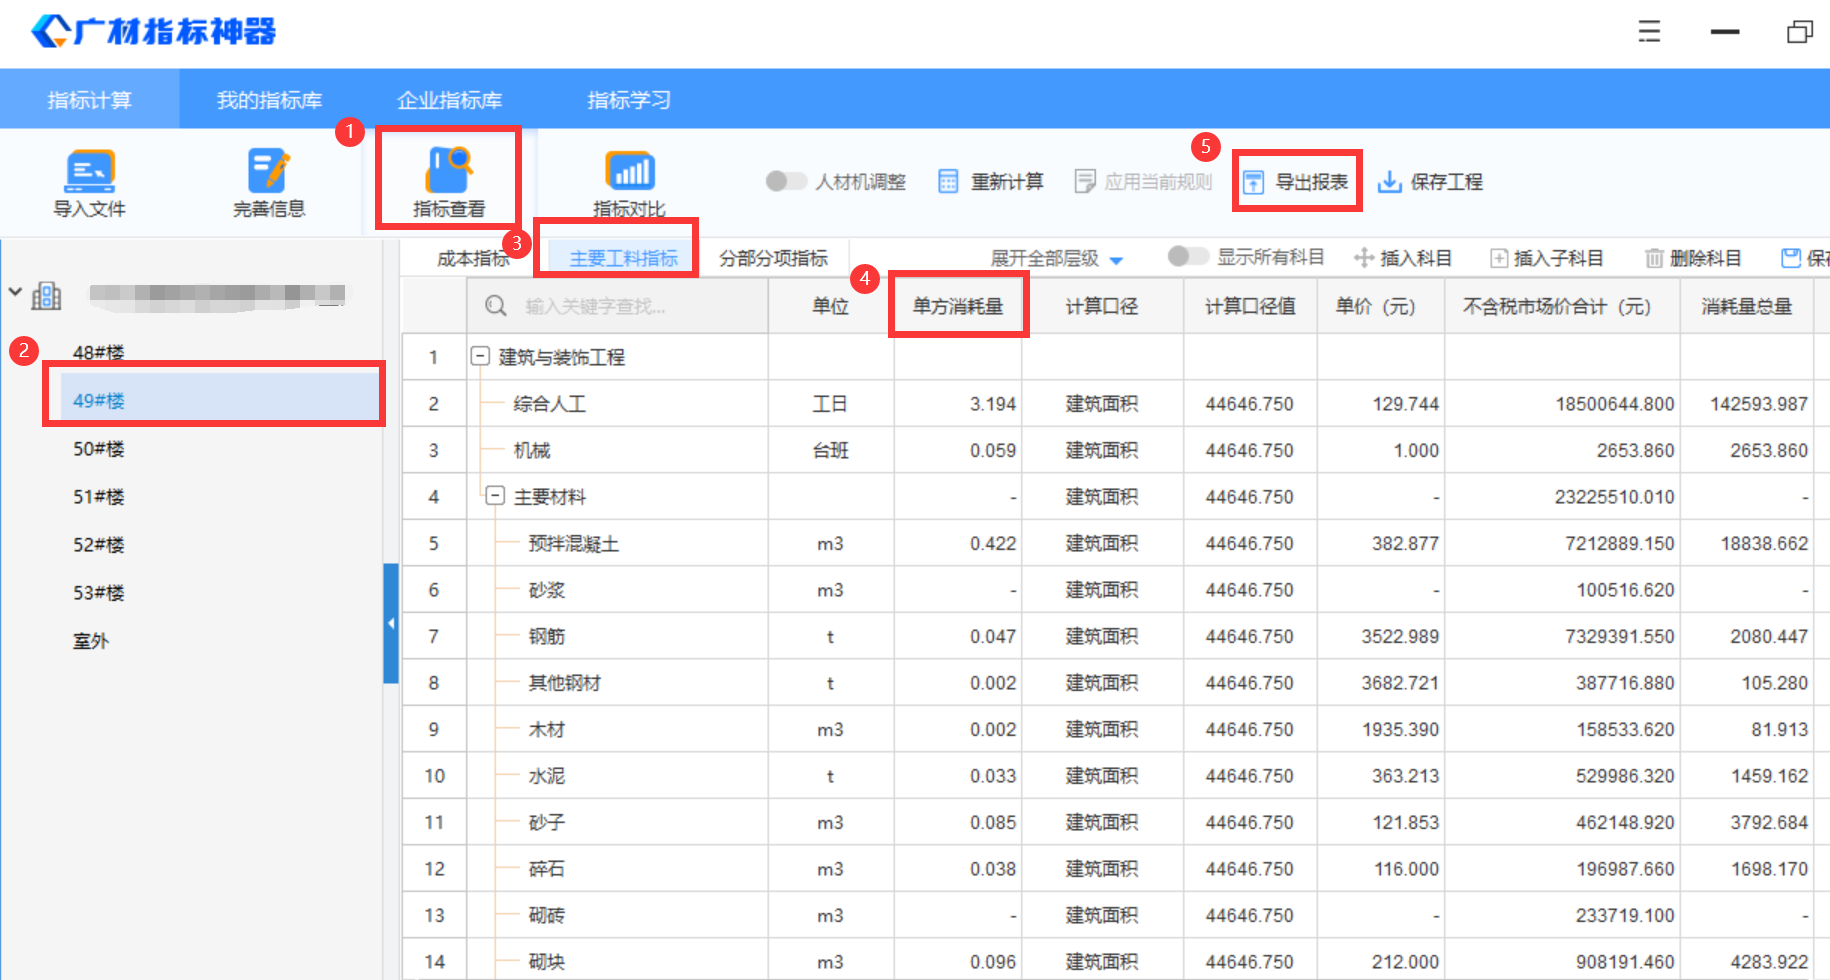The width and height of the screenshot is (1830, 980).
Task: Select the 主要工料指标 tab
Action: point(624,258)
